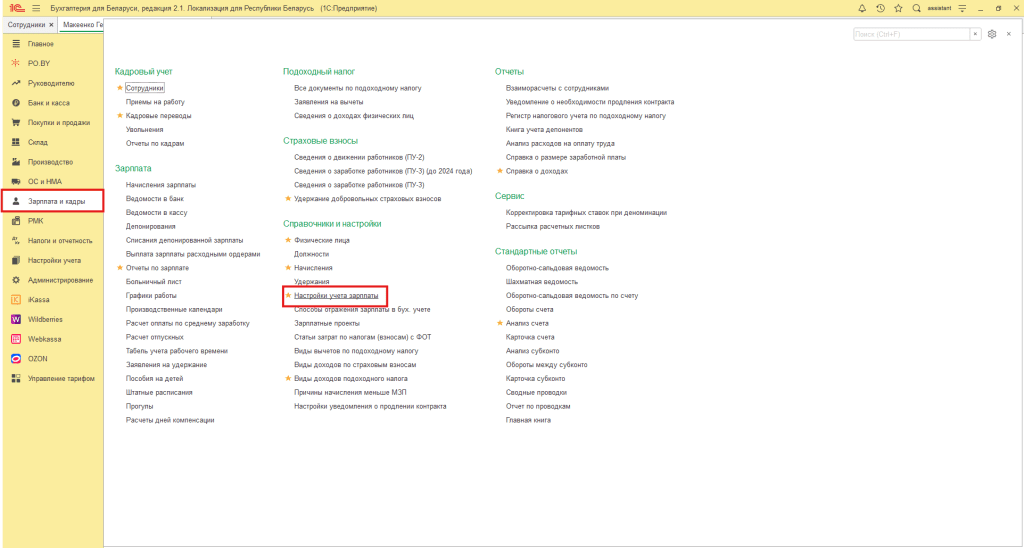Open the Настройки учета sidebar section
This screenshot has width=1024, height=548.
point(52,260)
